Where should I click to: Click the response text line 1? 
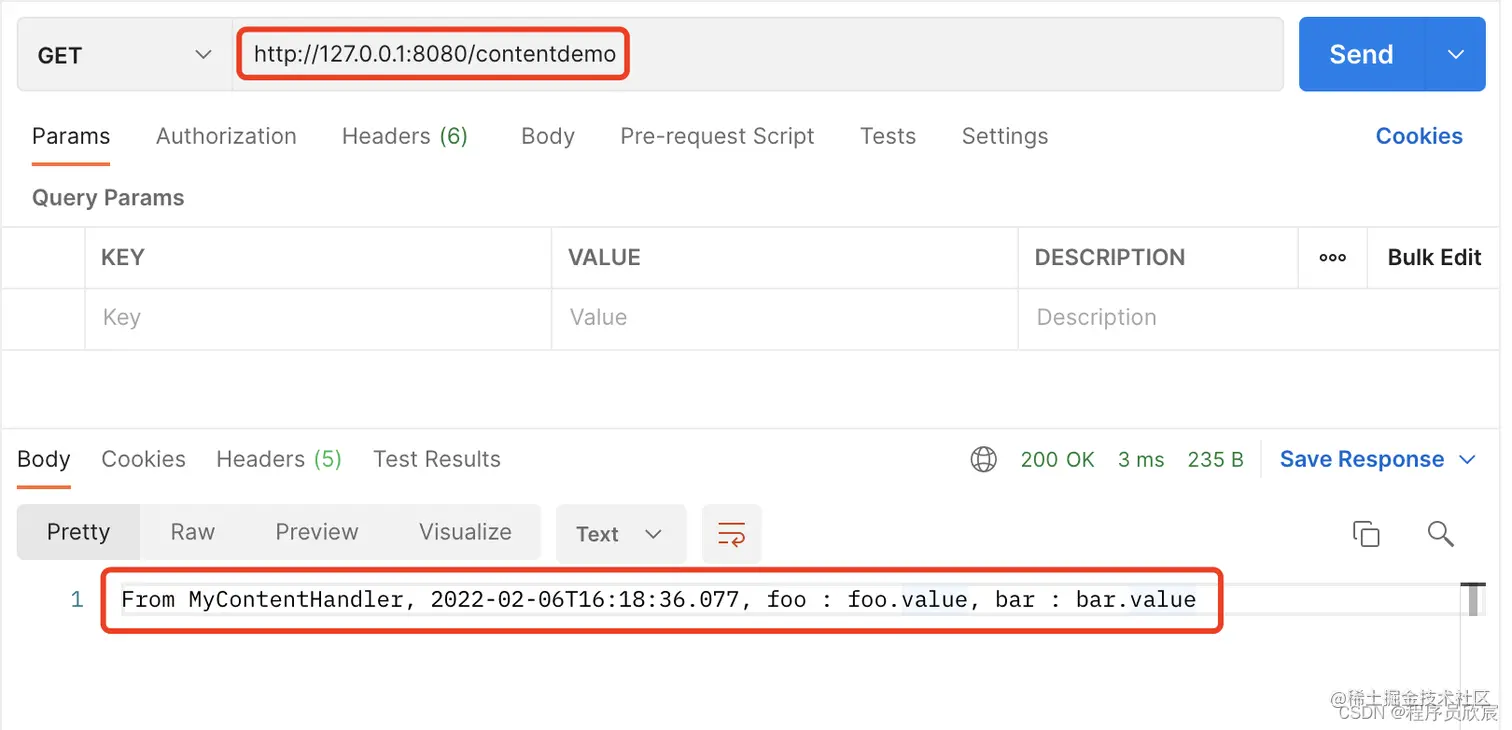coord(658,600)
